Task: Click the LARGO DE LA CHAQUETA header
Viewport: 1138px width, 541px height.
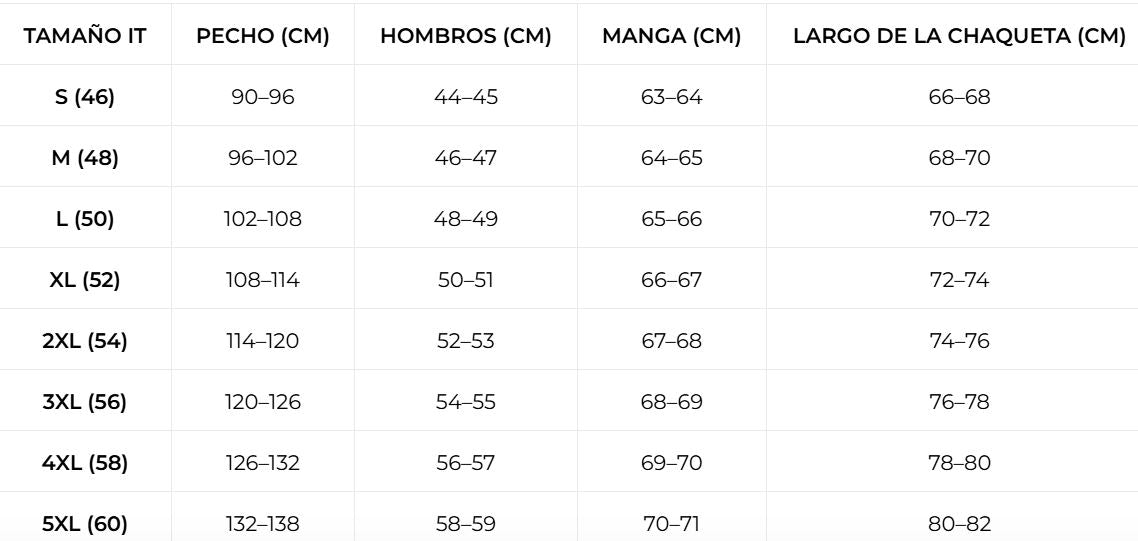Action: (x=959, y=36)
